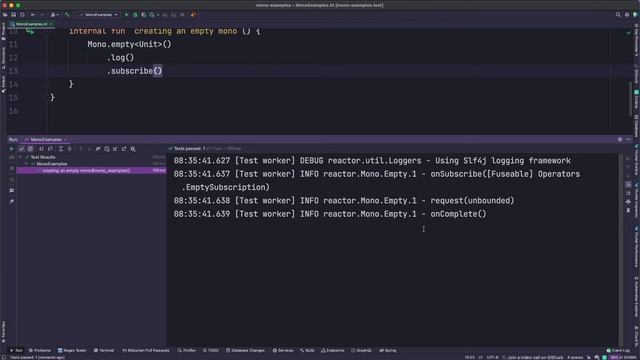The width and height of the screenshot is (640, 360).
Task: Click the console vertical scrollbar
Action: point(621,249)
